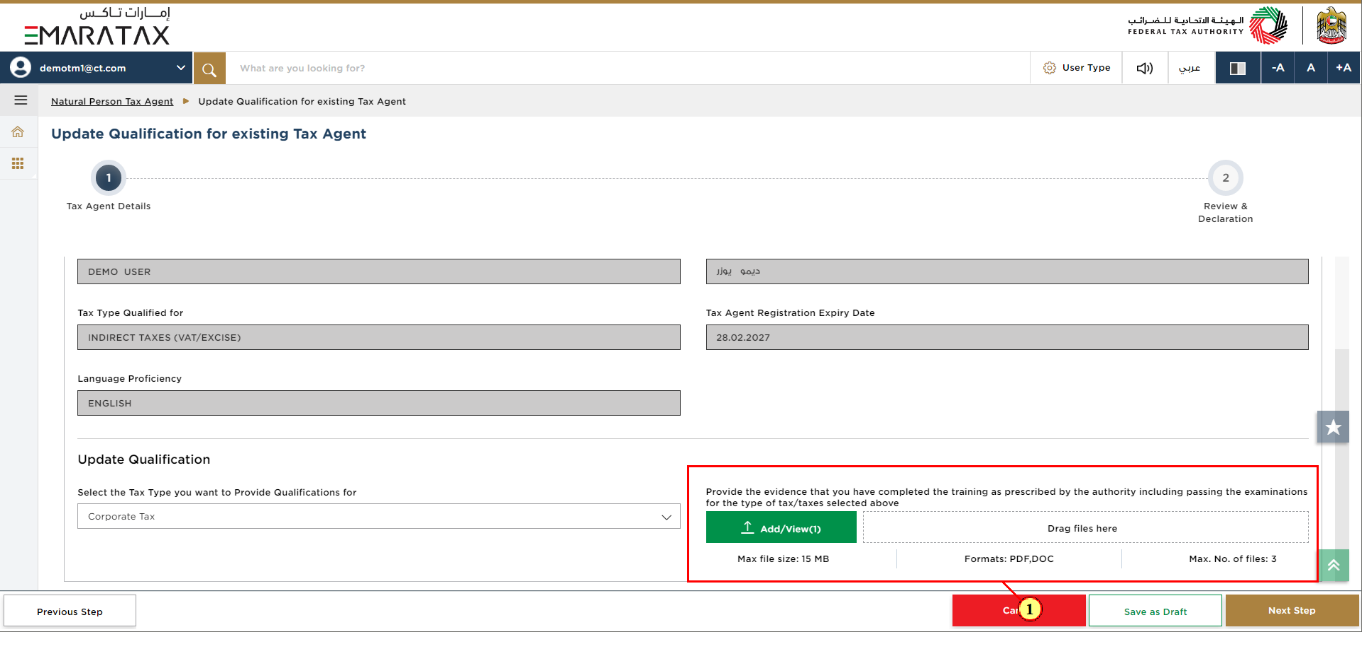Click the Arabic name field
The image size is (1362, 648).
pos(1007,271)
